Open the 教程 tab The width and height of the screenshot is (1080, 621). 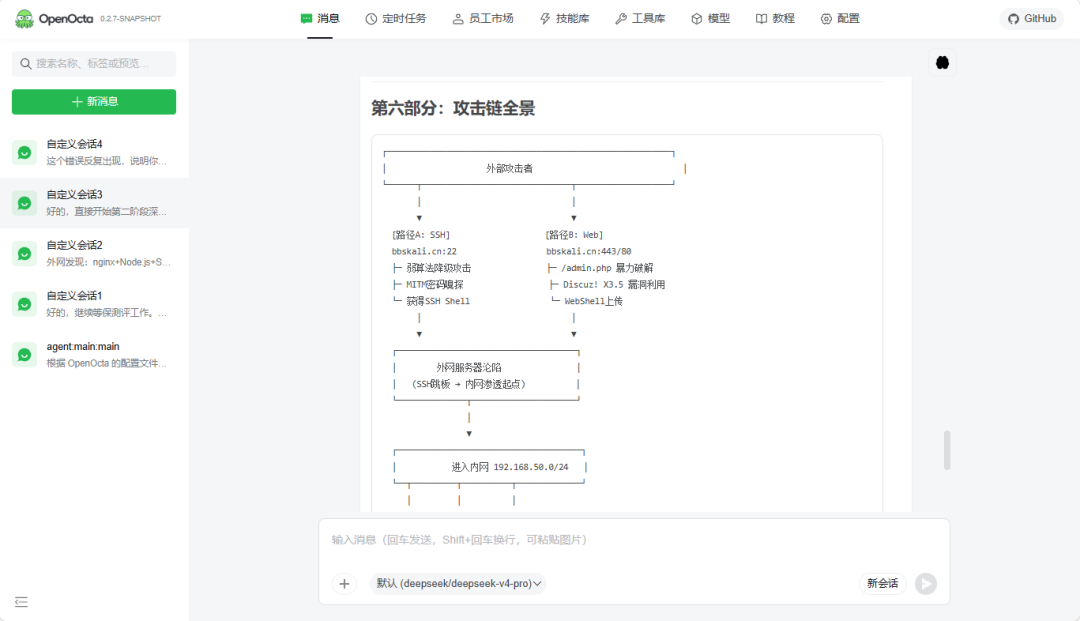[x=775, y=19]
